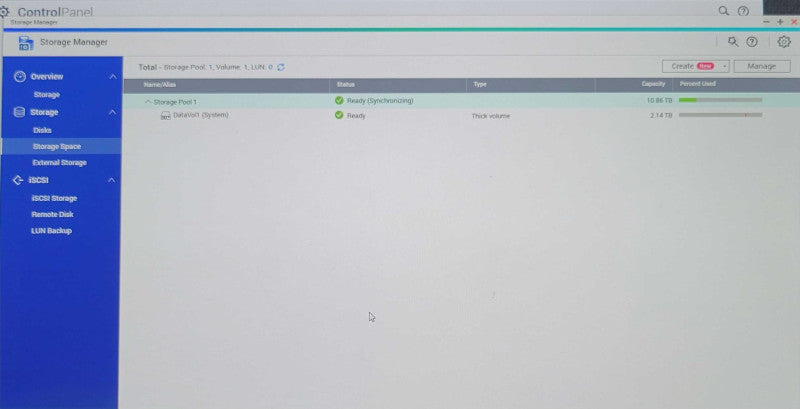Viewport: 800px width, 409px height.
Task: Click the Storage database icon in sidebar
Action: pos(19,112)
